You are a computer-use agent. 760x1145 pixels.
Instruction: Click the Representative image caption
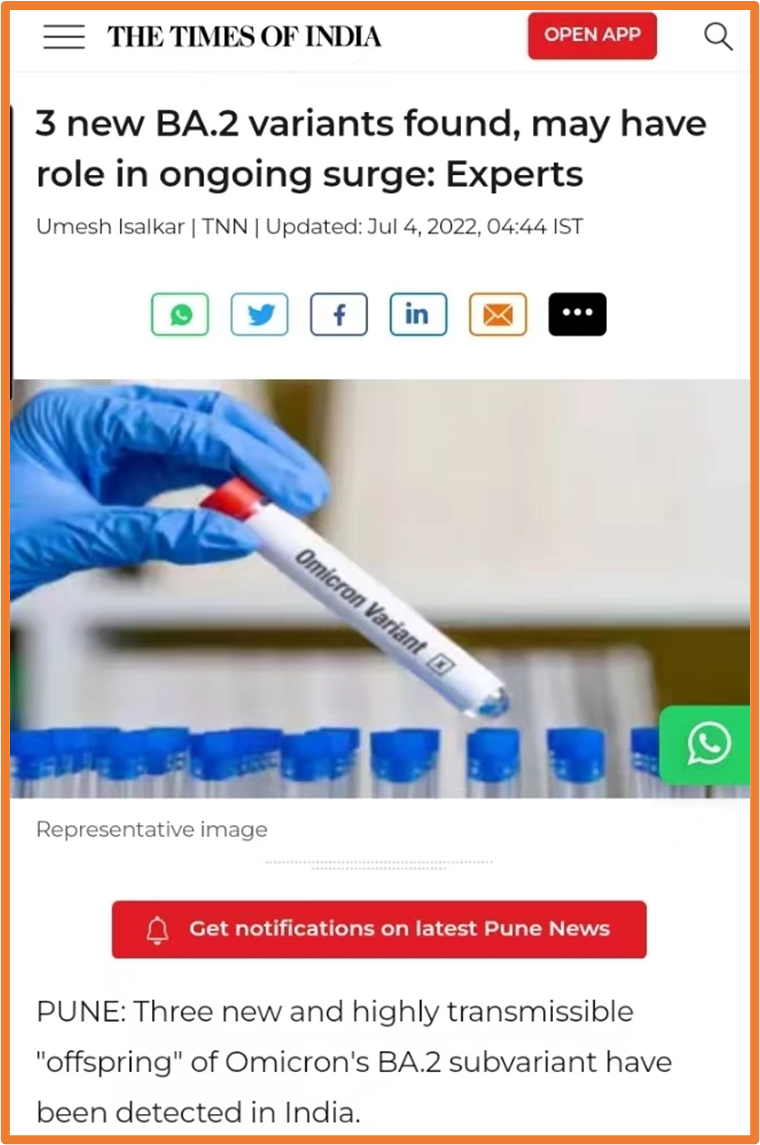pyautogui.click(x=152, y=830)
